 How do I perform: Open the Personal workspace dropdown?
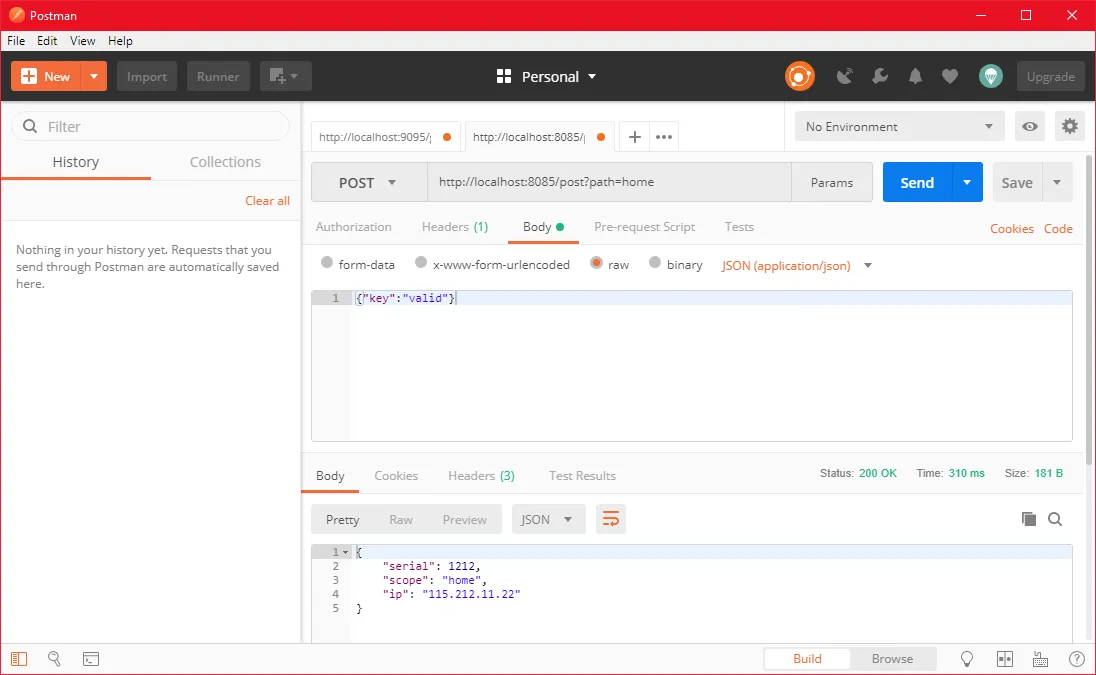(x=546, y=76)
